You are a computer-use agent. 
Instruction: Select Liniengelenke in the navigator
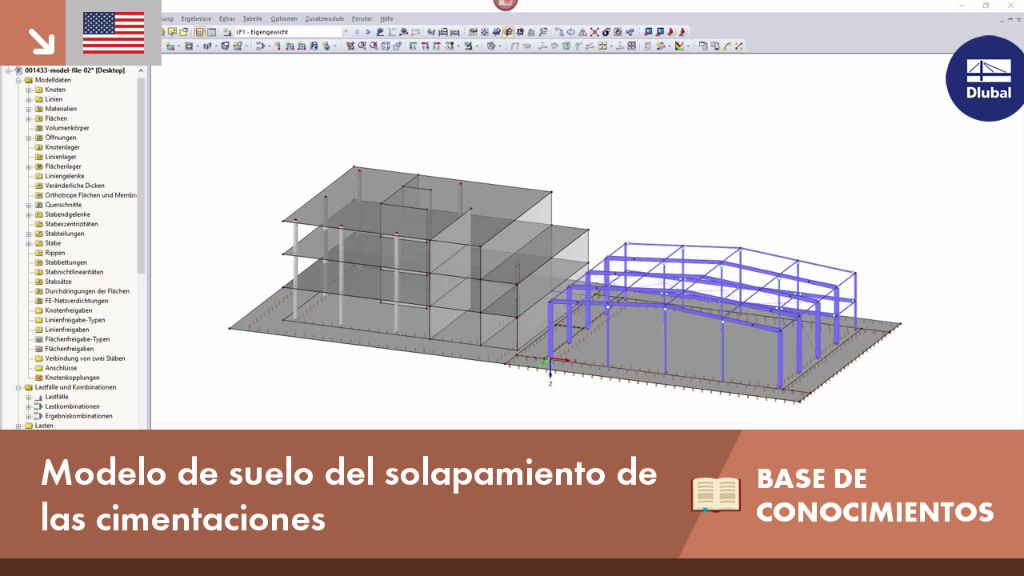pyautogui.click(x=65, y=176)
